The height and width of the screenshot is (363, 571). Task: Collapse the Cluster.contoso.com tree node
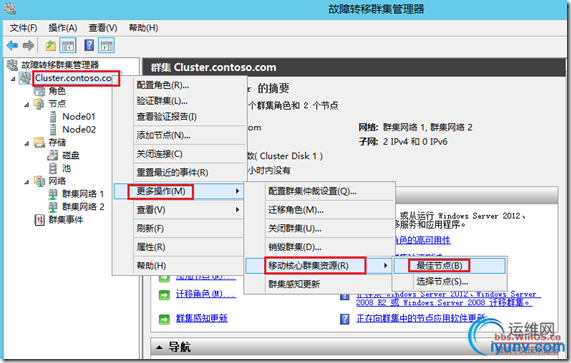click(x=13, y=79)
